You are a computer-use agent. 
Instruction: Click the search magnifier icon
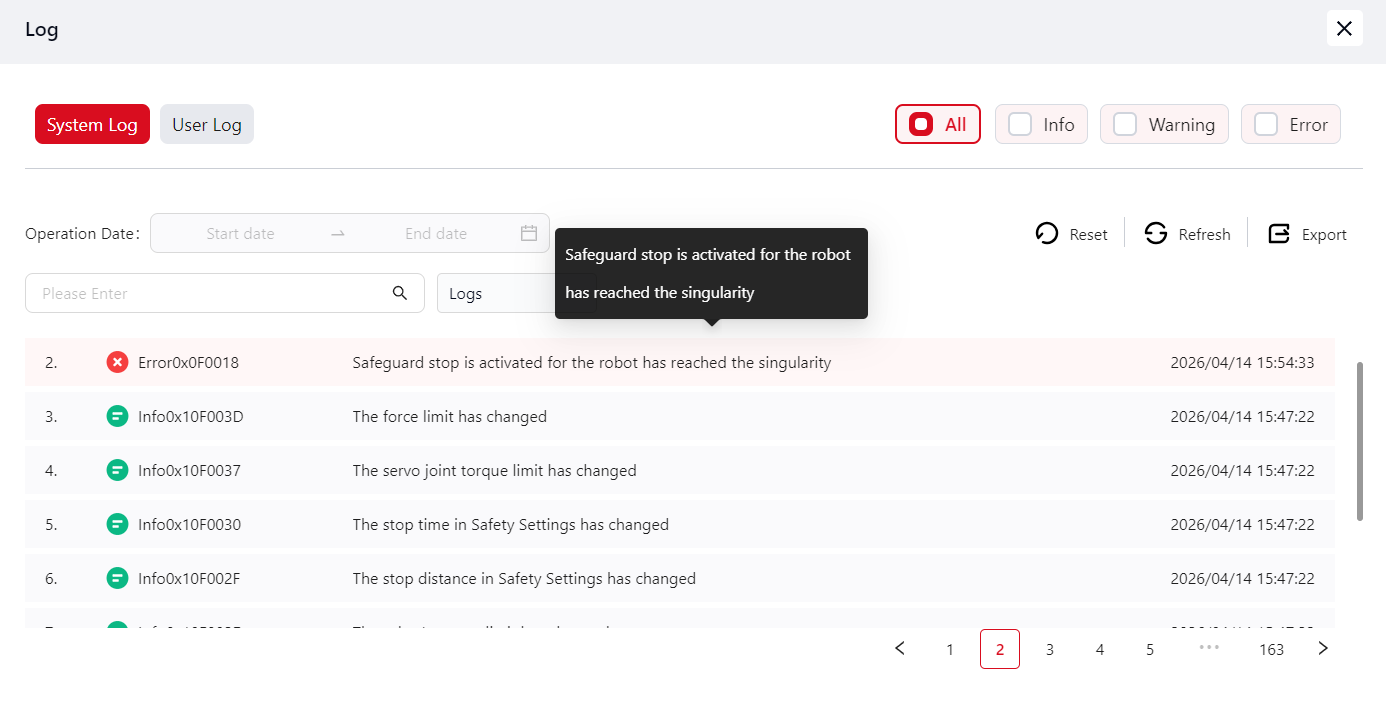(400, 293)
